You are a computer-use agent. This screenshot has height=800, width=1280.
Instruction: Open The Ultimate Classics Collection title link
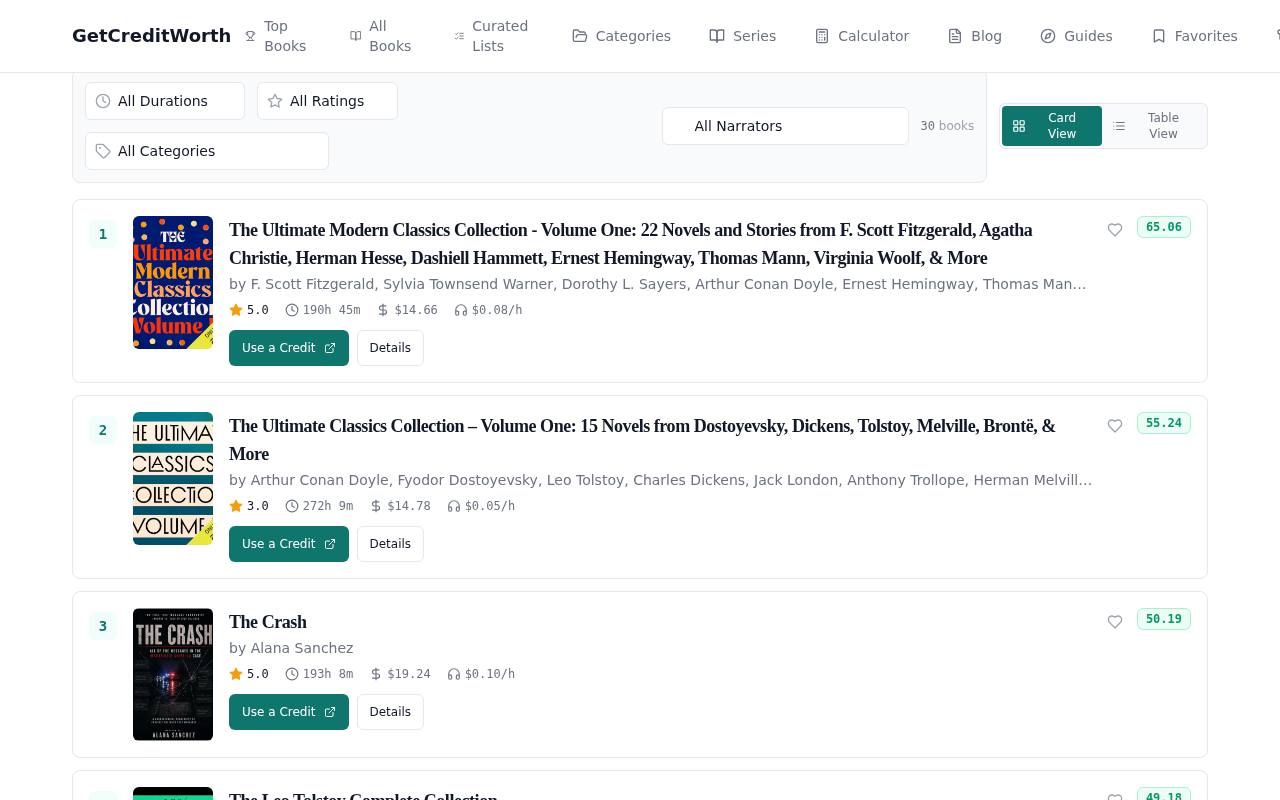click(x=642, y=440)
